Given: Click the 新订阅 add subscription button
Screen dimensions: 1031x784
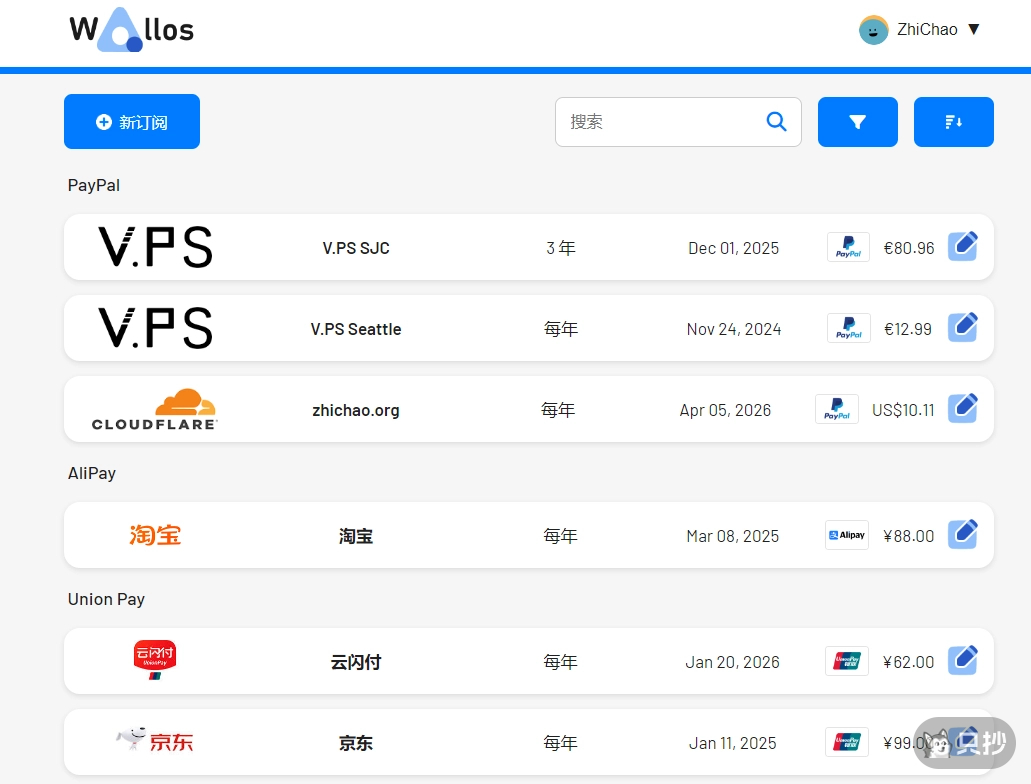Looking at the screenshot, I should click(x=132, y=122).
